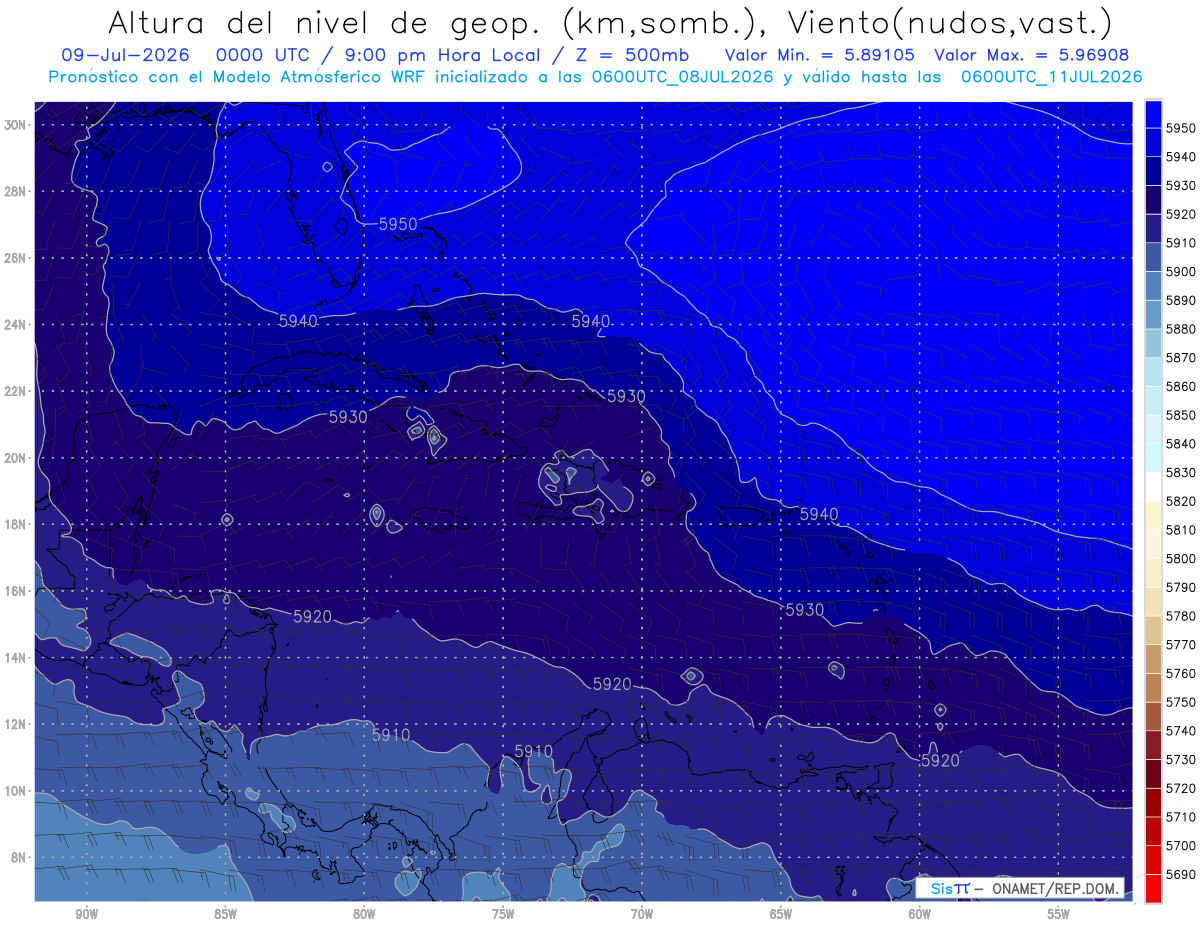Click the 5950 contour label near Florida

point(398,224)
